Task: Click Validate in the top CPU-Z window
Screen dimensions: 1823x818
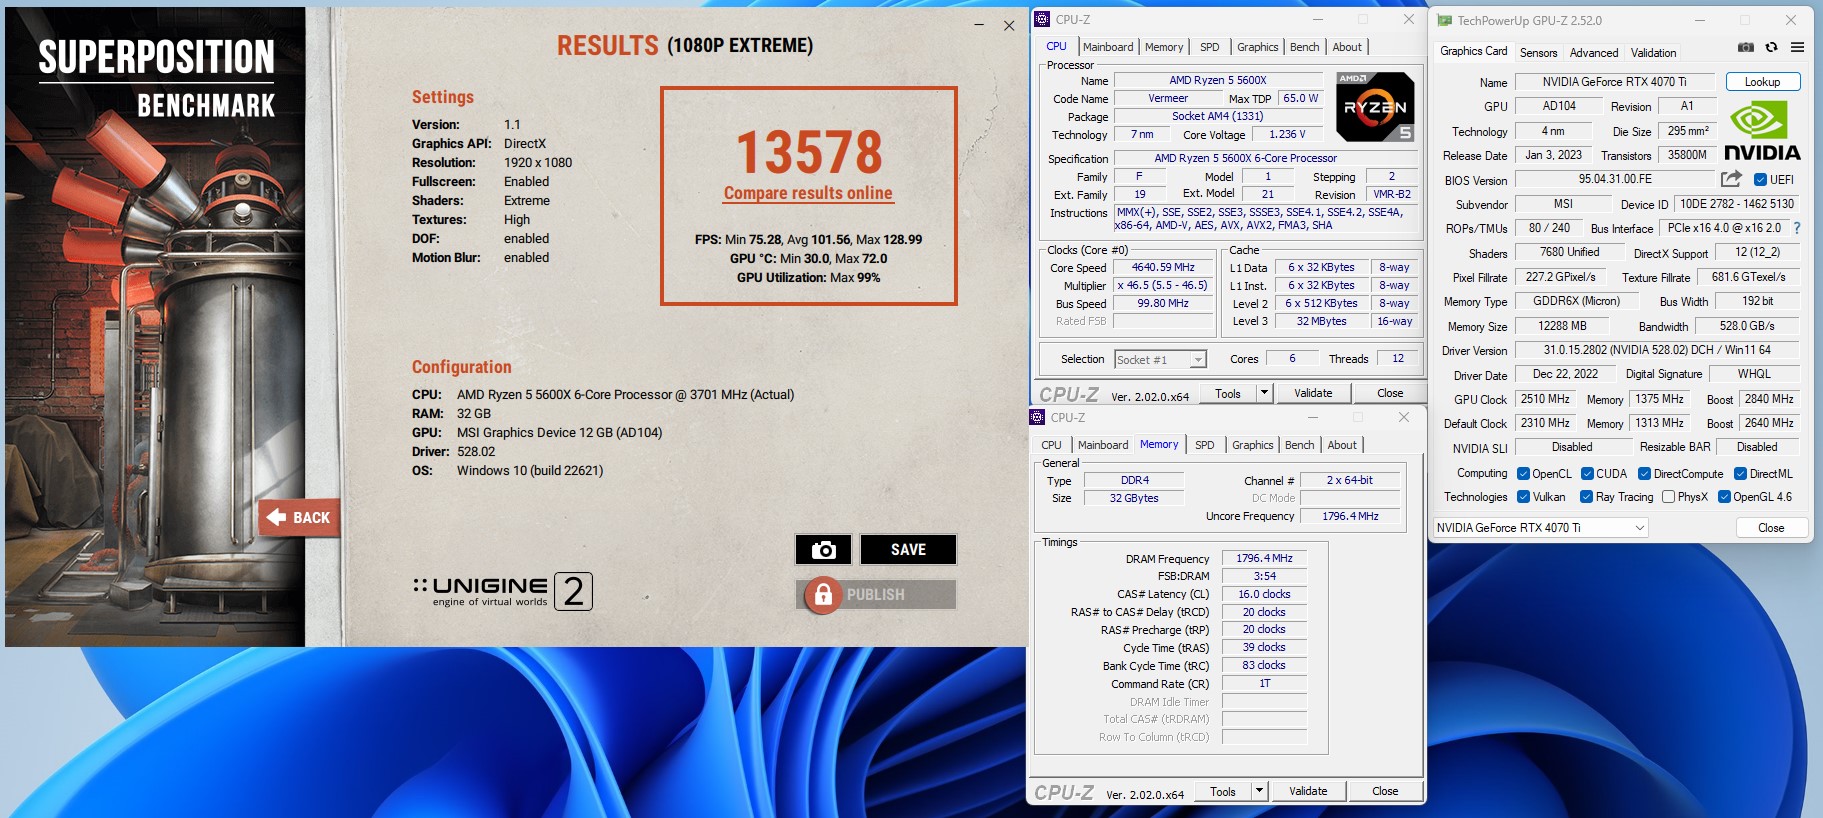Action: pos(1313,393)
